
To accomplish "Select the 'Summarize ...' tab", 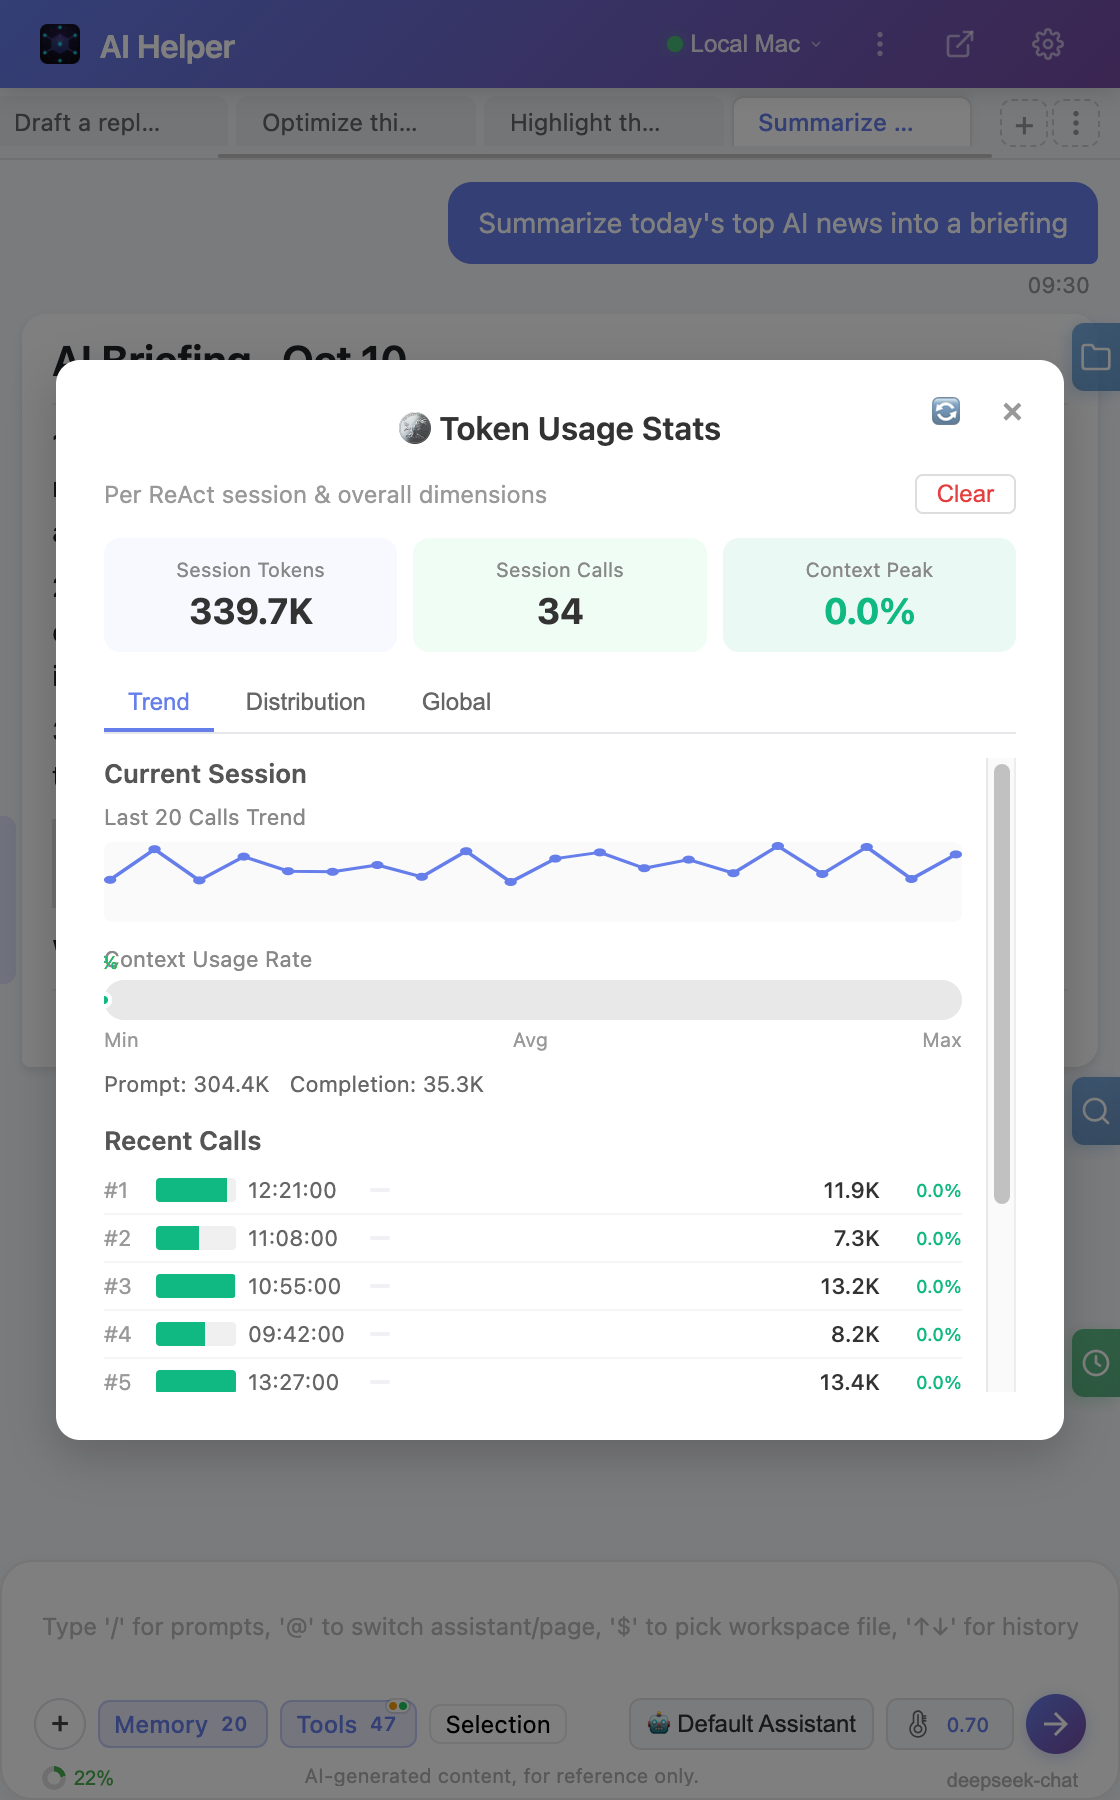I will coord(852,123).
